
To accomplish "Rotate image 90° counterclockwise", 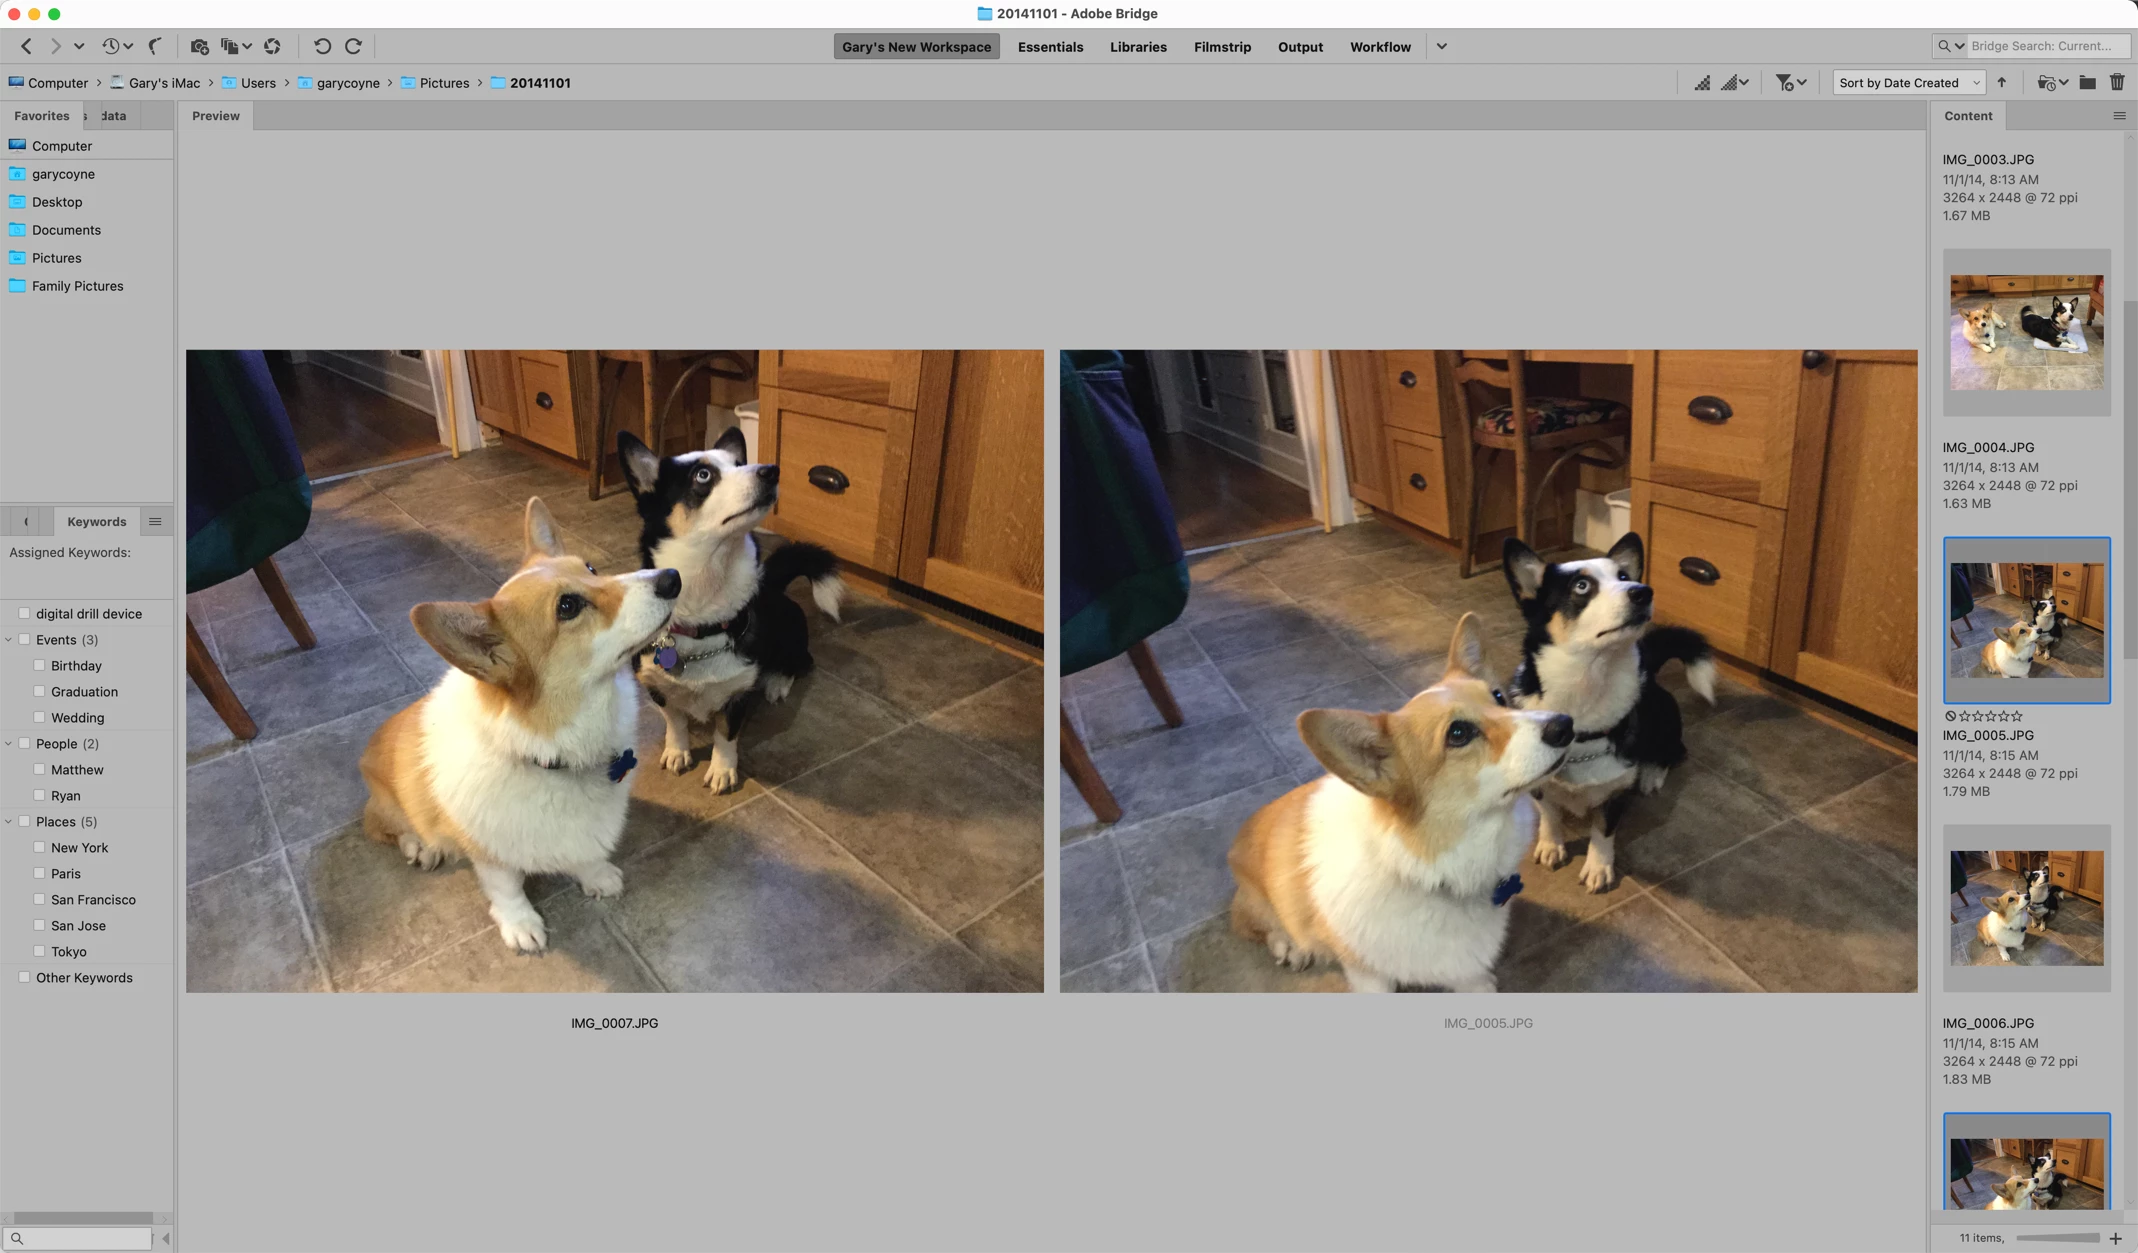I will pos(322,46).
